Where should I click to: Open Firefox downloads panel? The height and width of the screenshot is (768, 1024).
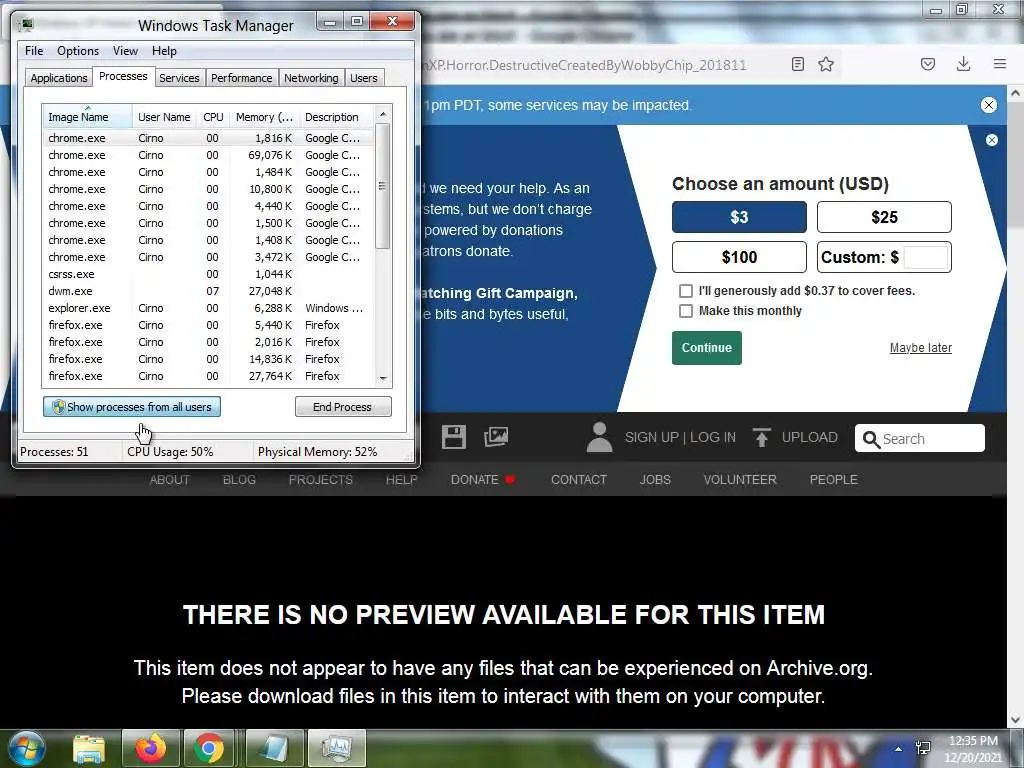(x=963, y=64)
